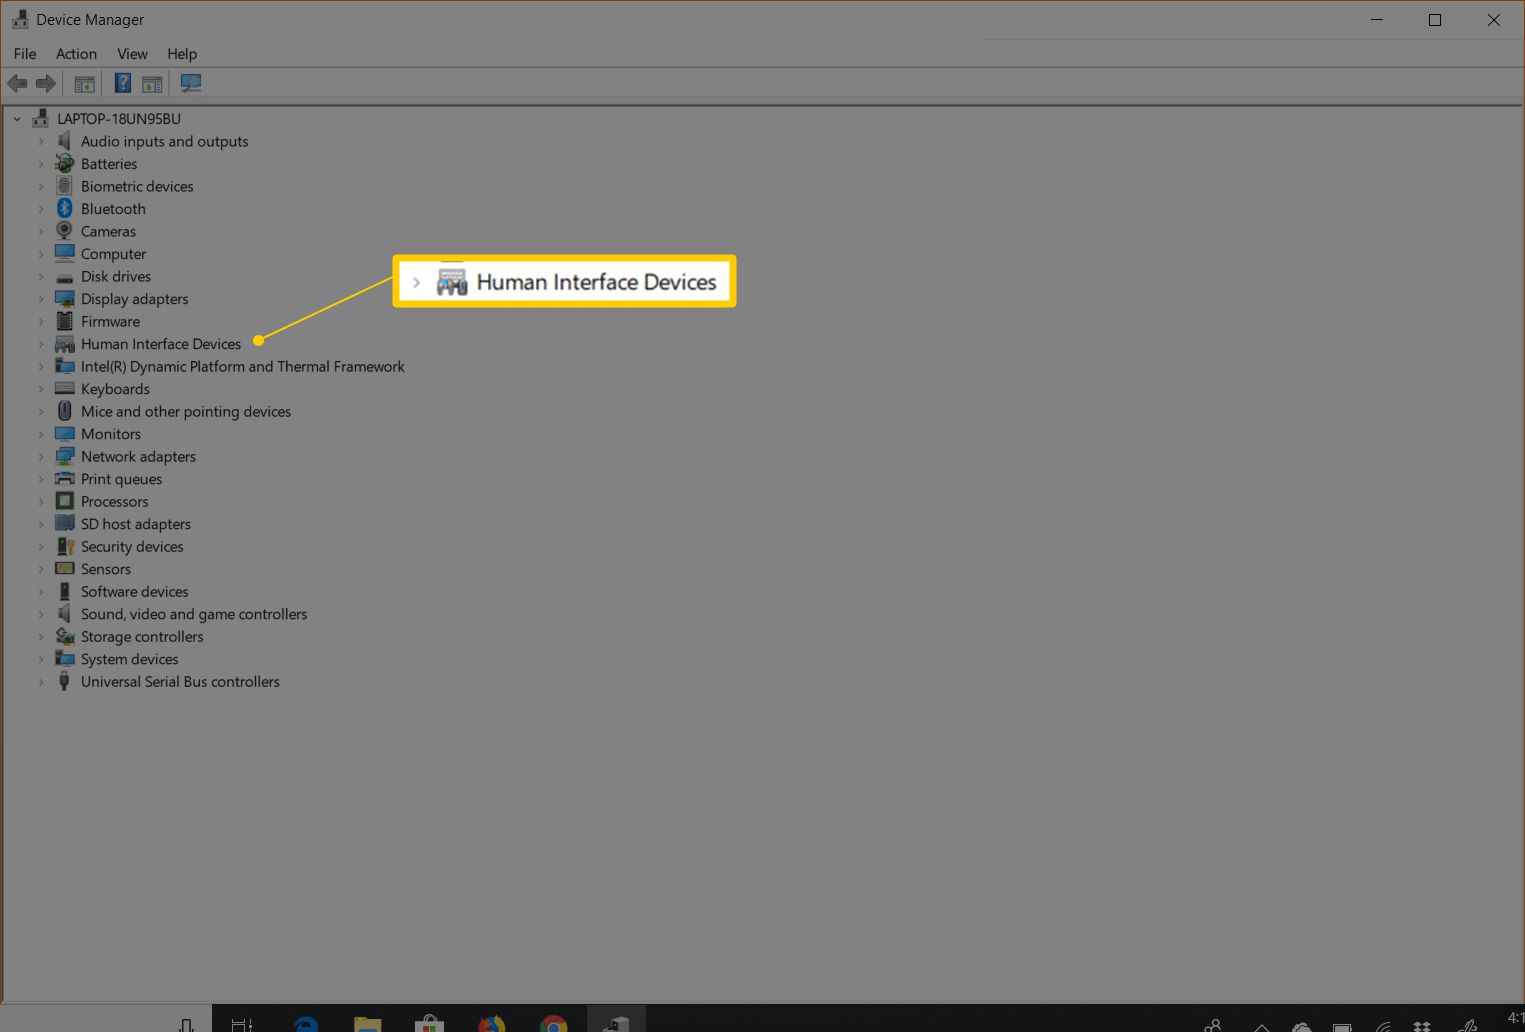Select the Print queues label
Viewport: 1525px width, 1032px height.
pos(121,478)
